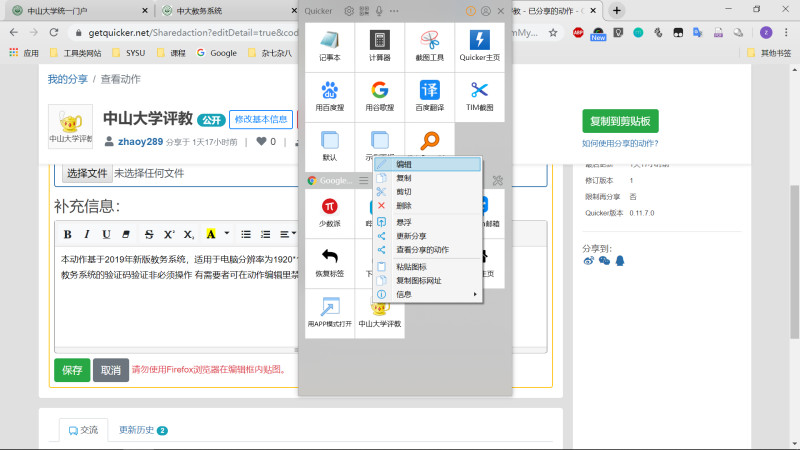
Task: Select 粘贴图标 in the context menu
Action: coord(428,267)
